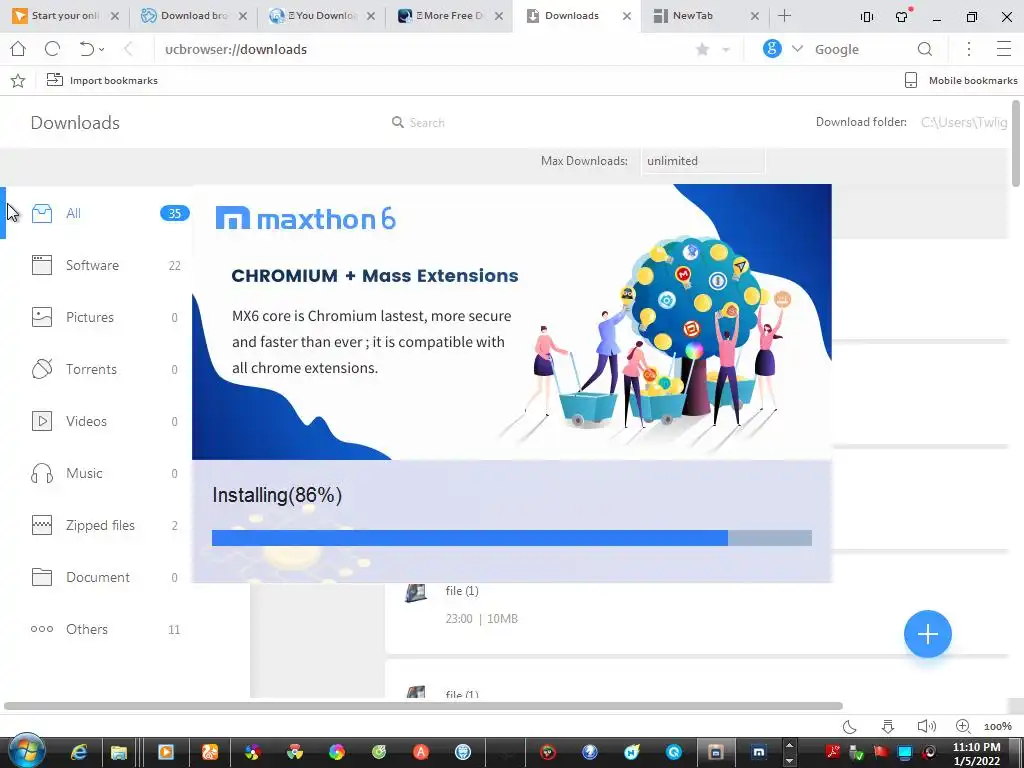Open the search engine chevron dropdown
The width and height of the screenshot is (1024, 768).
click(797, 49)
